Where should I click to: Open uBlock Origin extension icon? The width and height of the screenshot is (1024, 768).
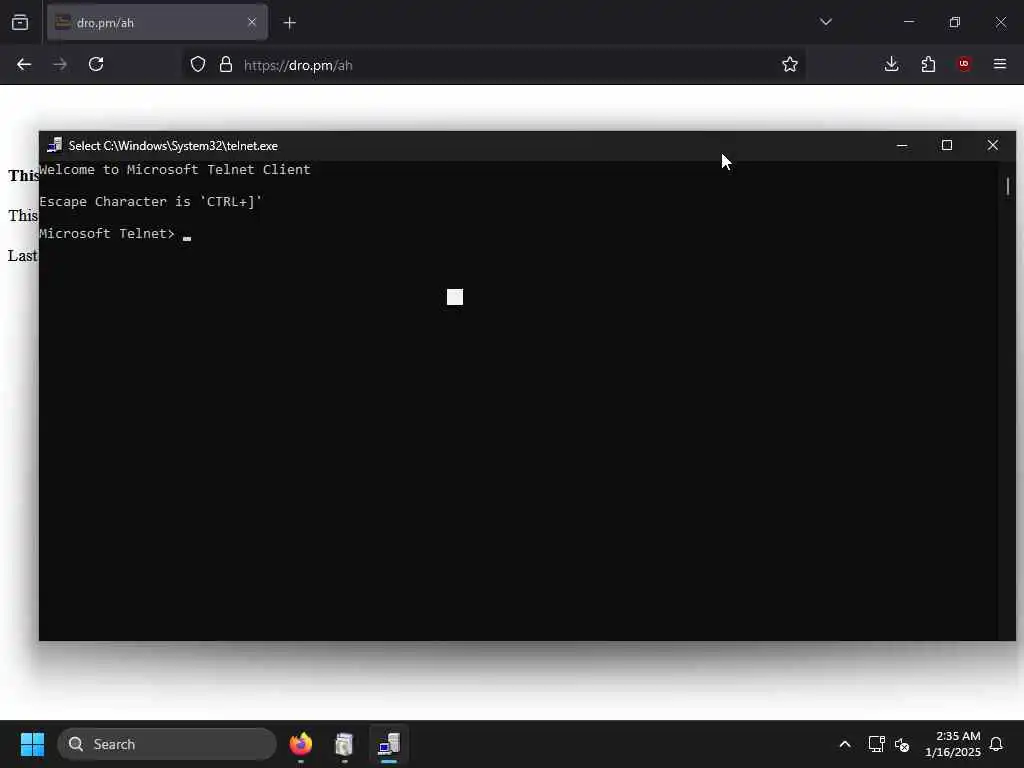pos(964,64)
